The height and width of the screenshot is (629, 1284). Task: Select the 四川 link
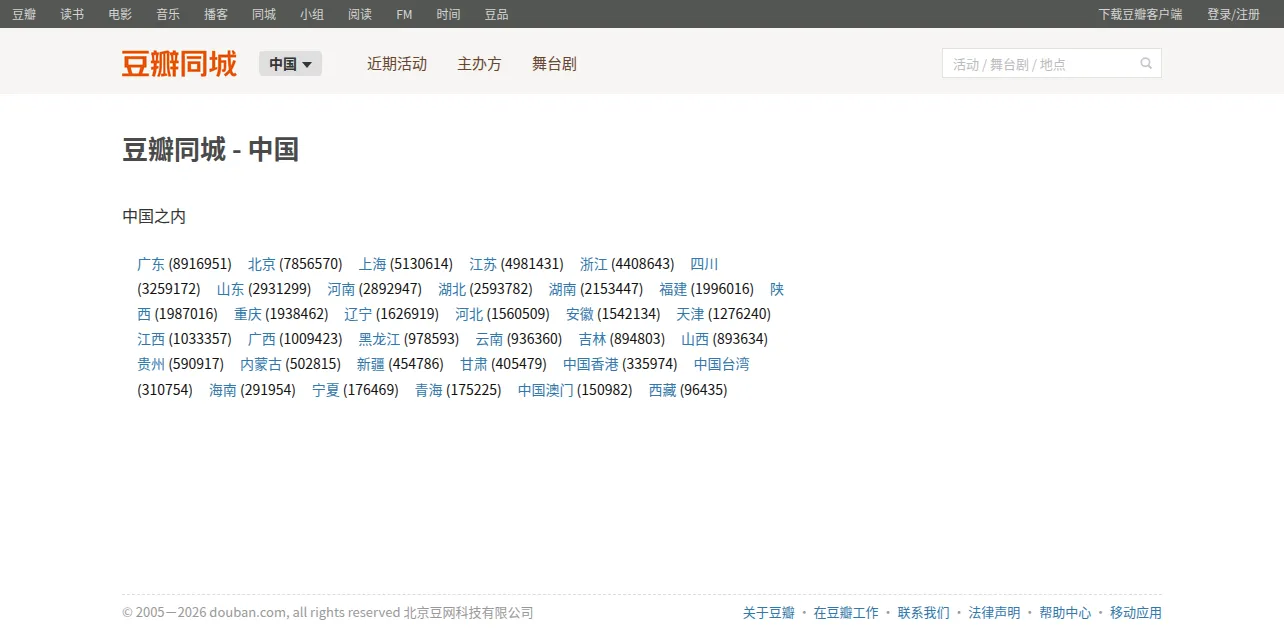click(704, 264)
